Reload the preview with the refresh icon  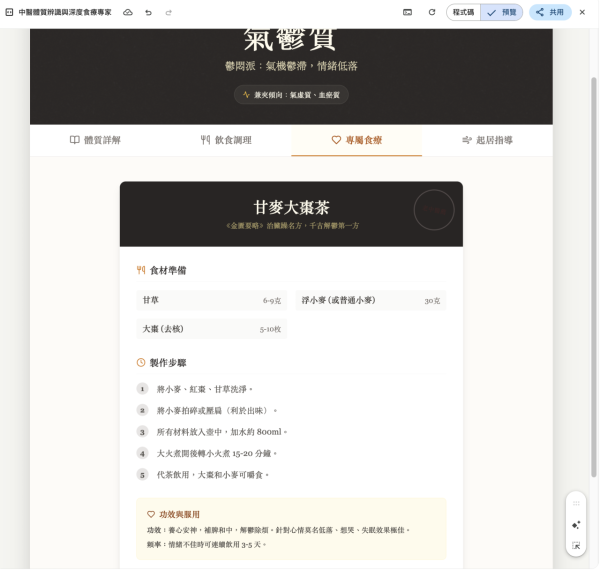(x=432, y=12)
